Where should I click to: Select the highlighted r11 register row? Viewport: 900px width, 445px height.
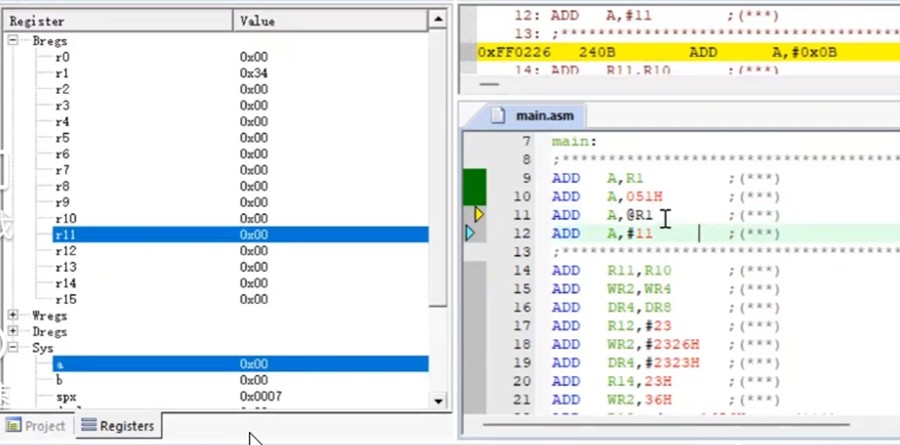66,235
